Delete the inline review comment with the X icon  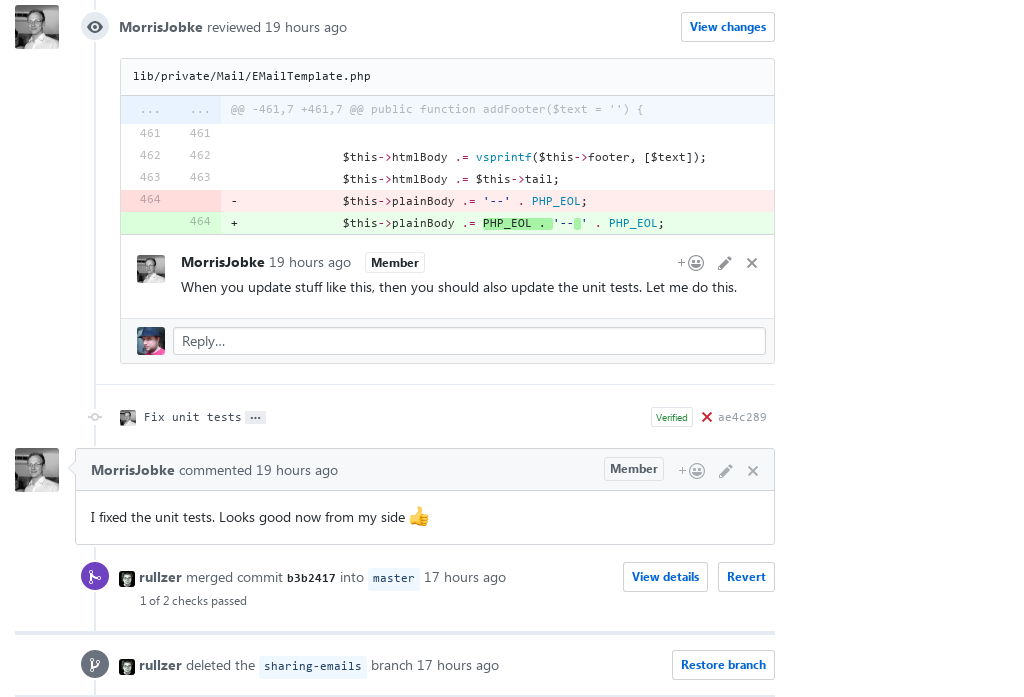[x=752, y=263]
